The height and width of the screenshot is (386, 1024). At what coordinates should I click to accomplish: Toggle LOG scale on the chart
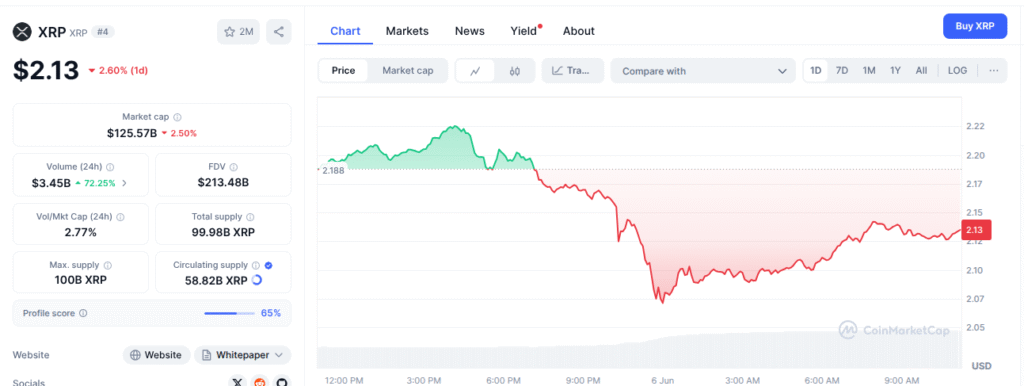click(957, 71)
